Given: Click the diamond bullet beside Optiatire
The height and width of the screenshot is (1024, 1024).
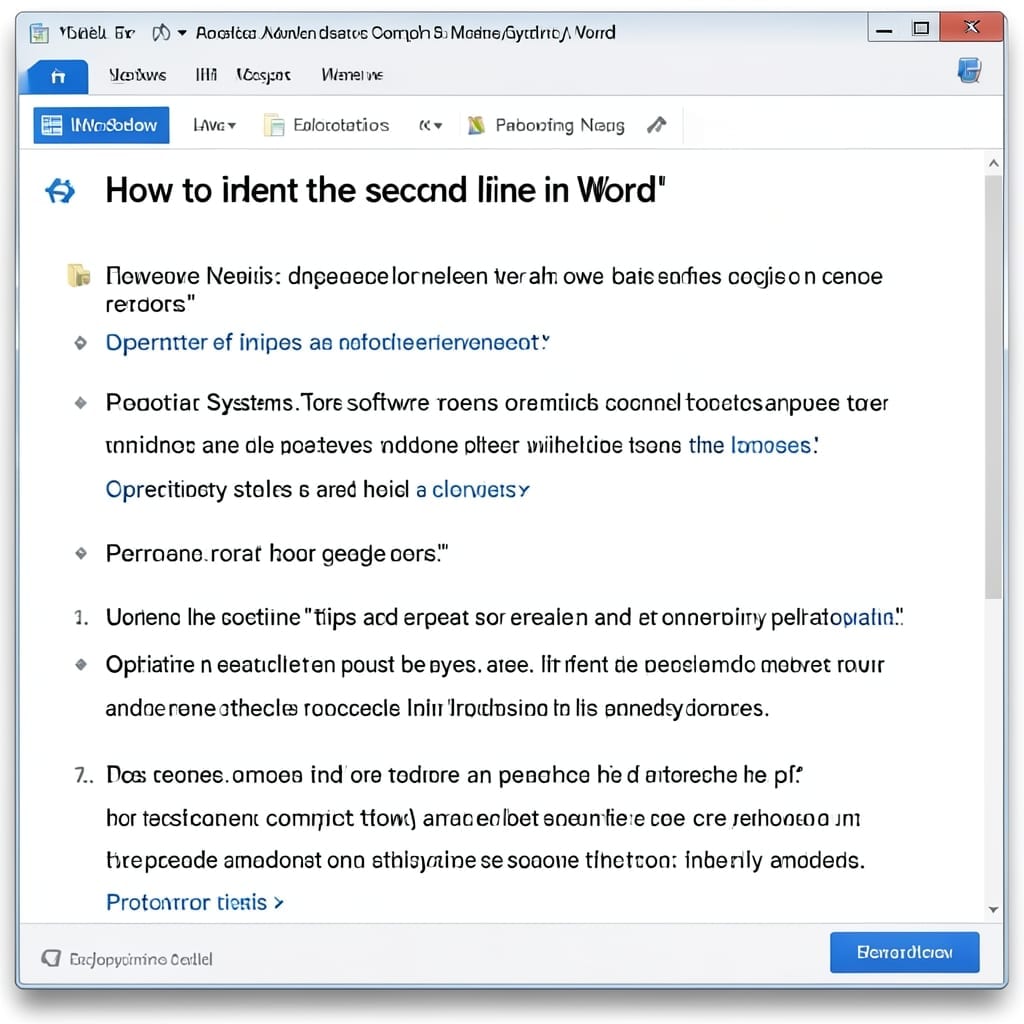Looking at the screenshot, I should click(80, 665).
